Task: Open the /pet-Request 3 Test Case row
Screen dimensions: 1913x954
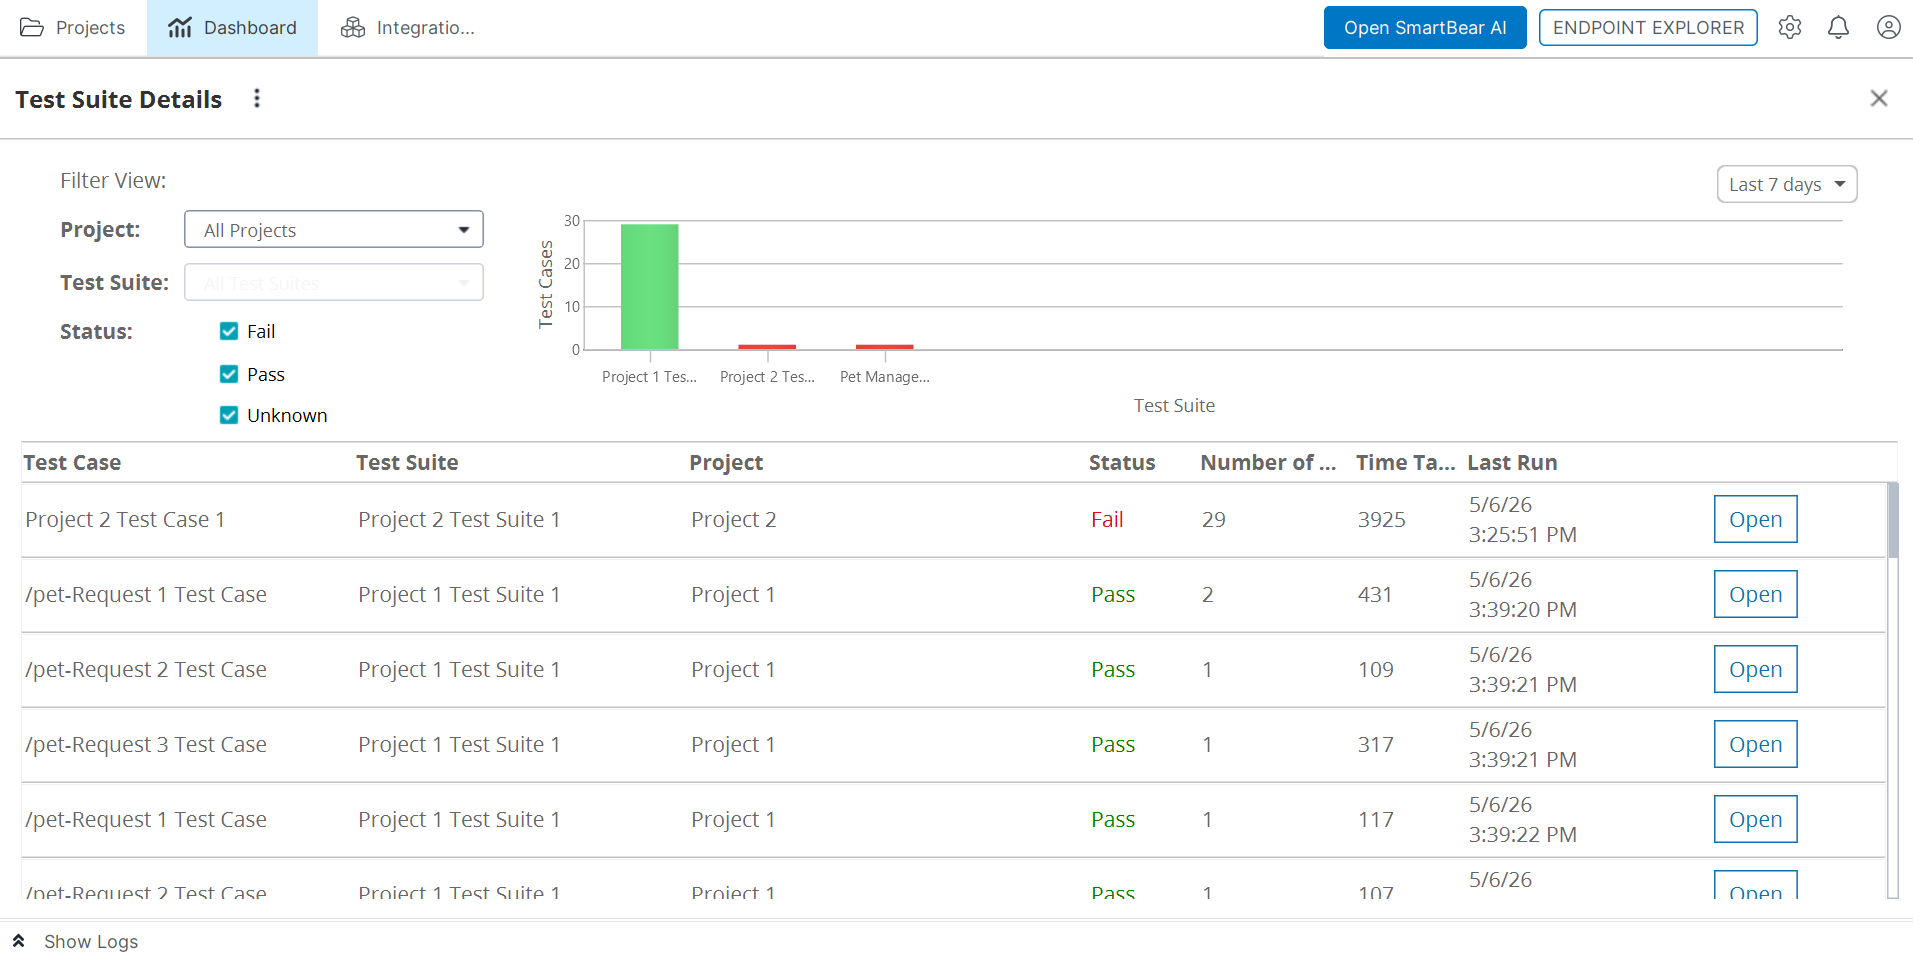Action: [1755, 744]
